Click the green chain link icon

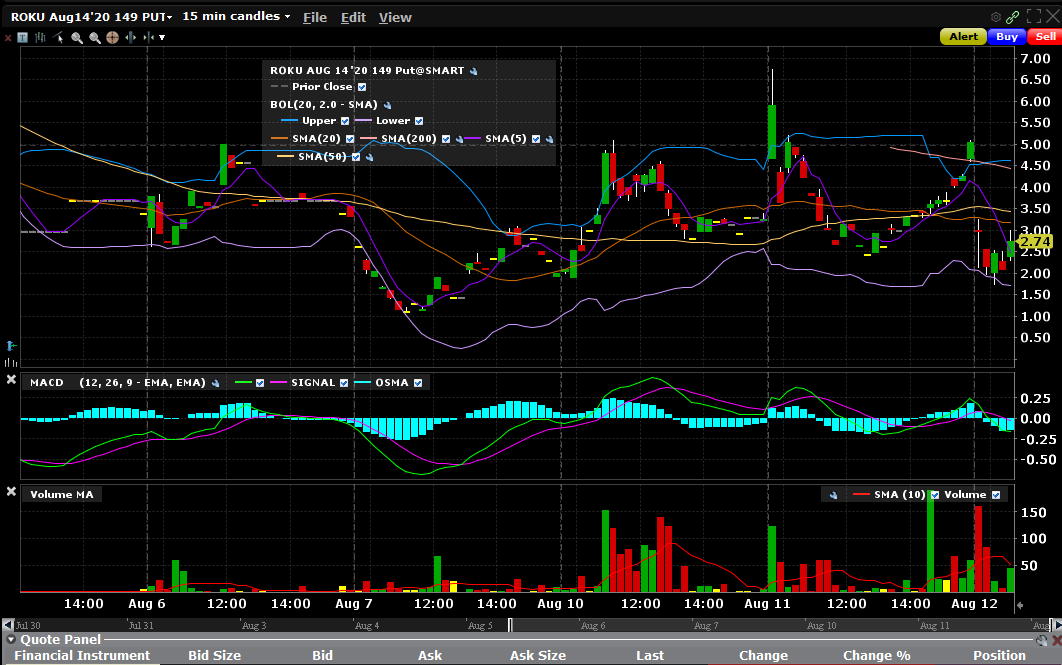pos(1013,17)
